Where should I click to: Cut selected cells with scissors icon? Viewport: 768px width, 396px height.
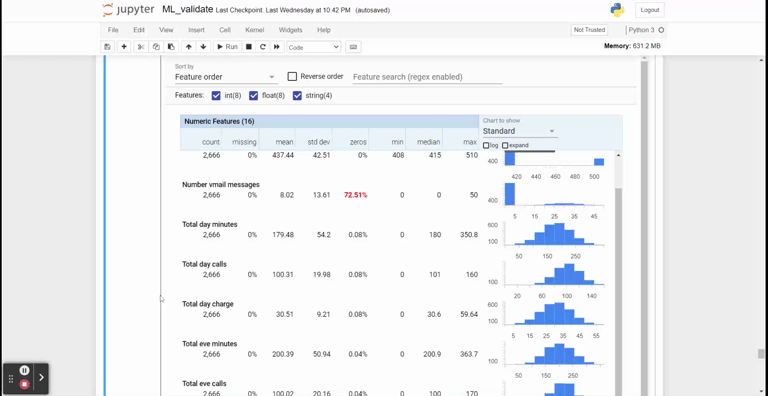[141, 47]
